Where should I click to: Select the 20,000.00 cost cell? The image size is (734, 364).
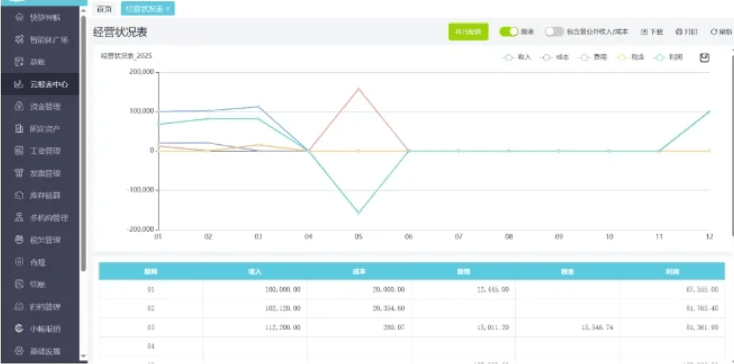click(x=360, y=290)
